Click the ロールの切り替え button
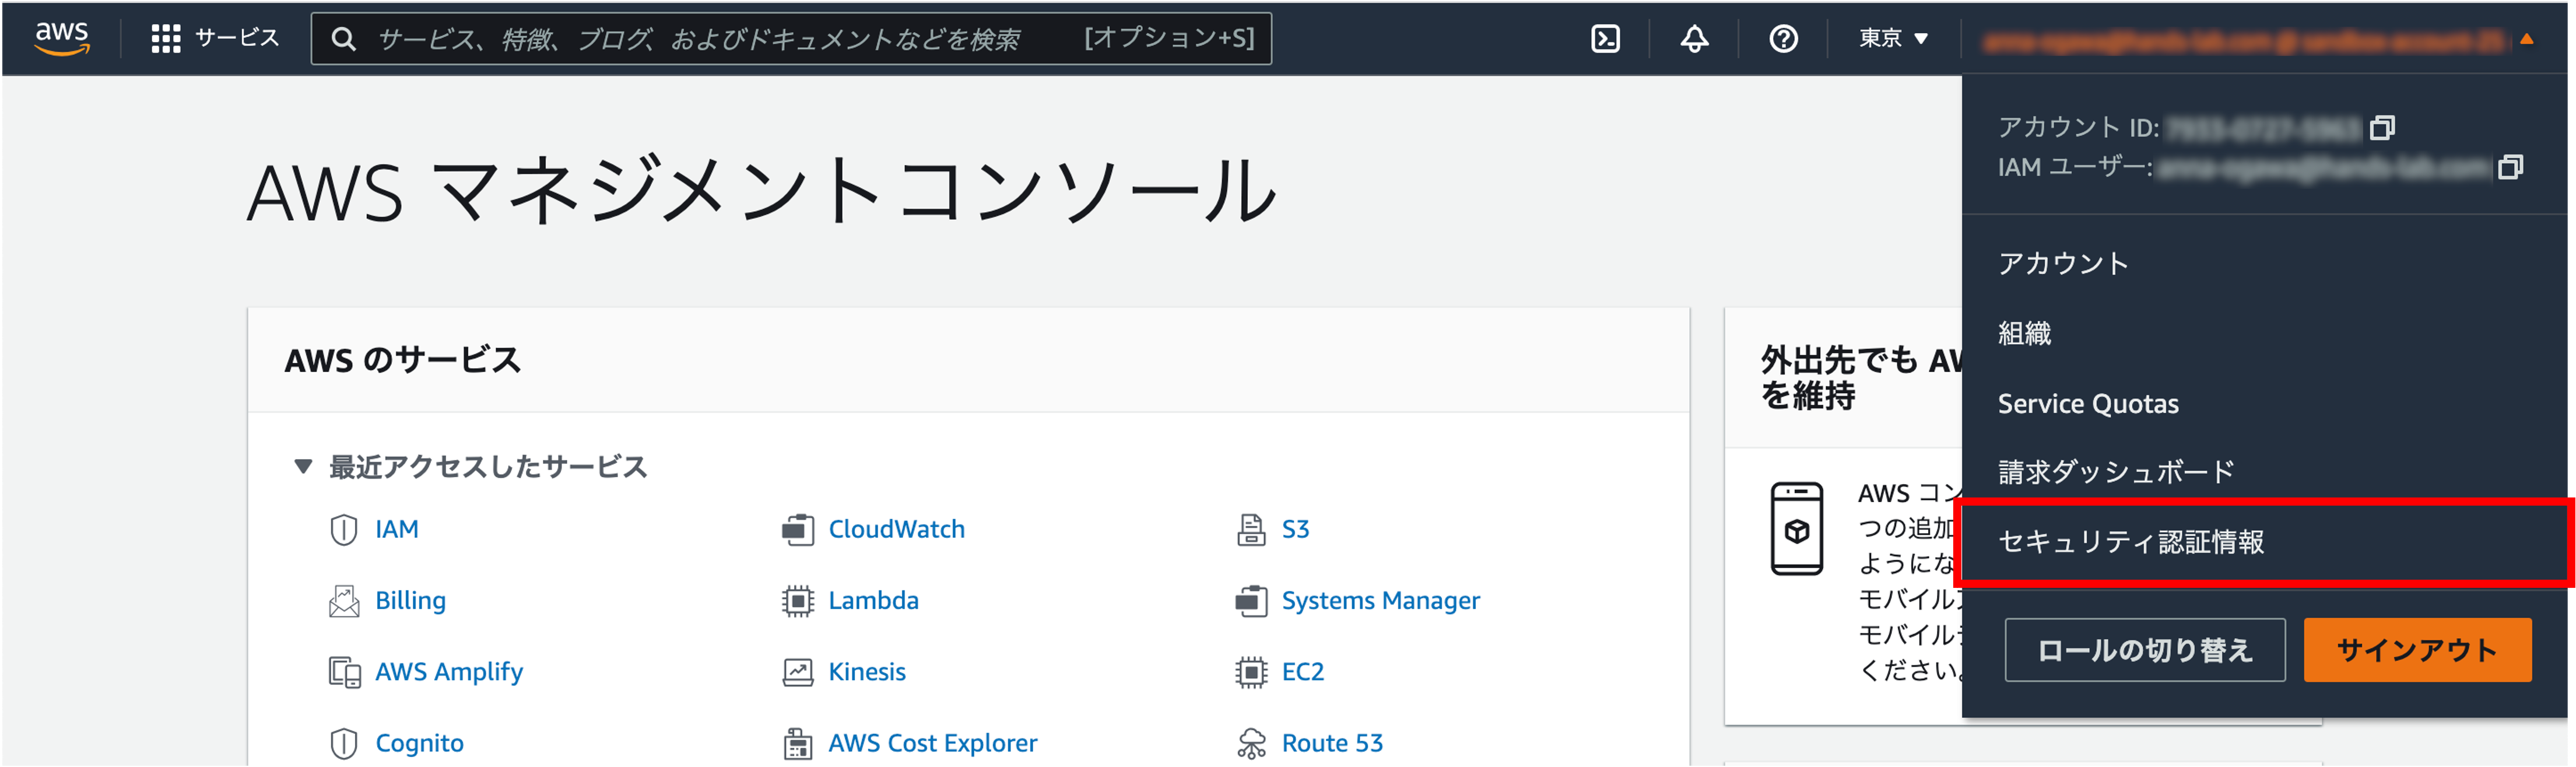 [2144, 650]
